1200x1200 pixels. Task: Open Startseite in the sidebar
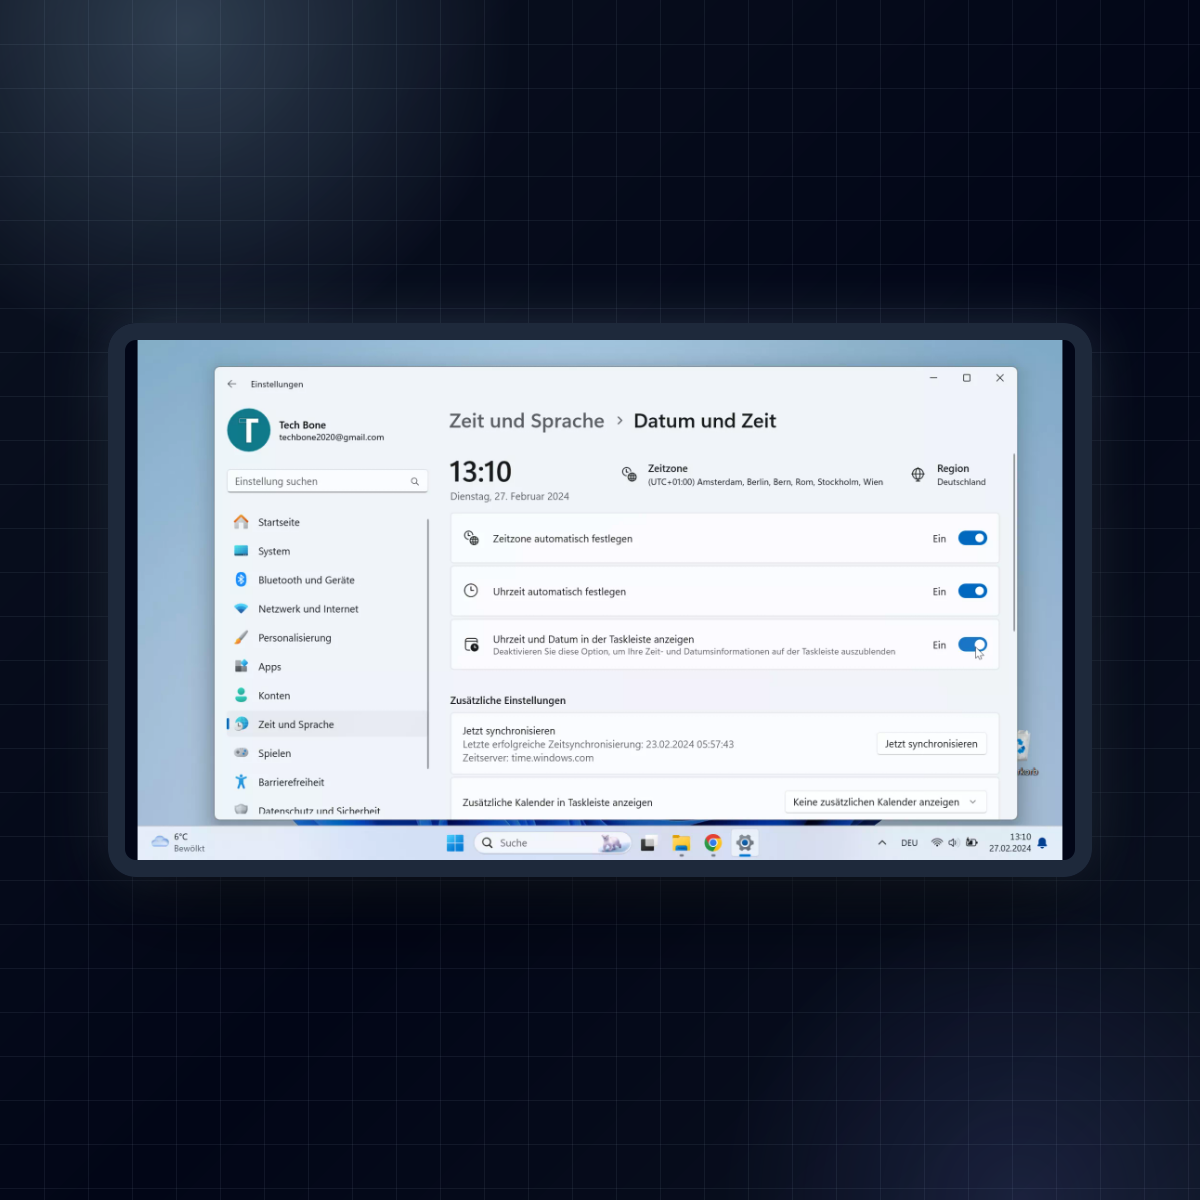click(327, 522)
